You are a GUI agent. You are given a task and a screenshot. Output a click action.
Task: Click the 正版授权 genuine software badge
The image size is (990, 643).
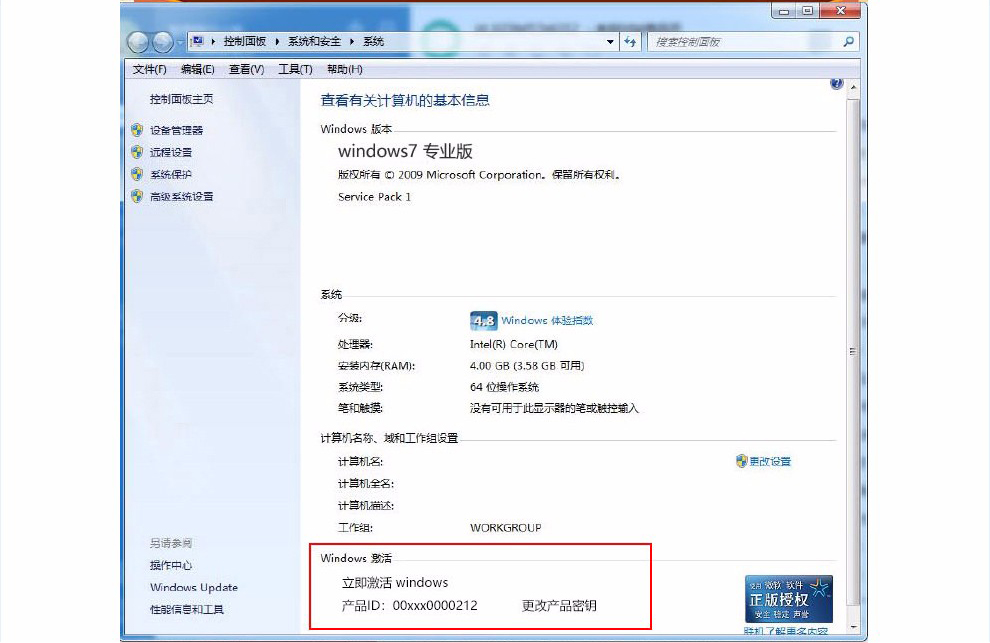pos(789,599)
